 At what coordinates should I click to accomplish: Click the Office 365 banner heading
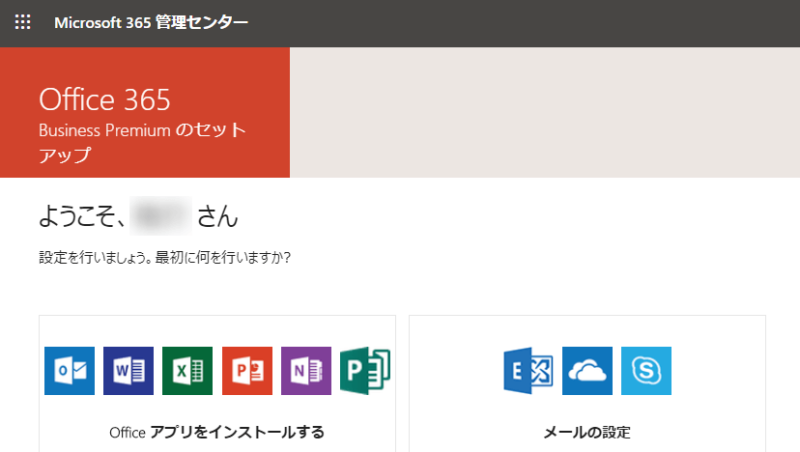pyautogui.click(x=105, y=99)
